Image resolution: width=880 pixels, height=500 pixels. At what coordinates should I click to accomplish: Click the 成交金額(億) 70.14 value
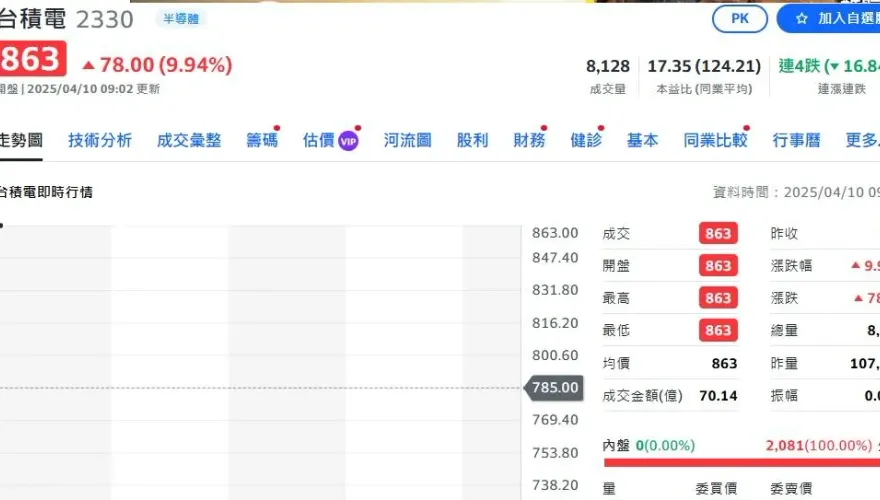718,396
